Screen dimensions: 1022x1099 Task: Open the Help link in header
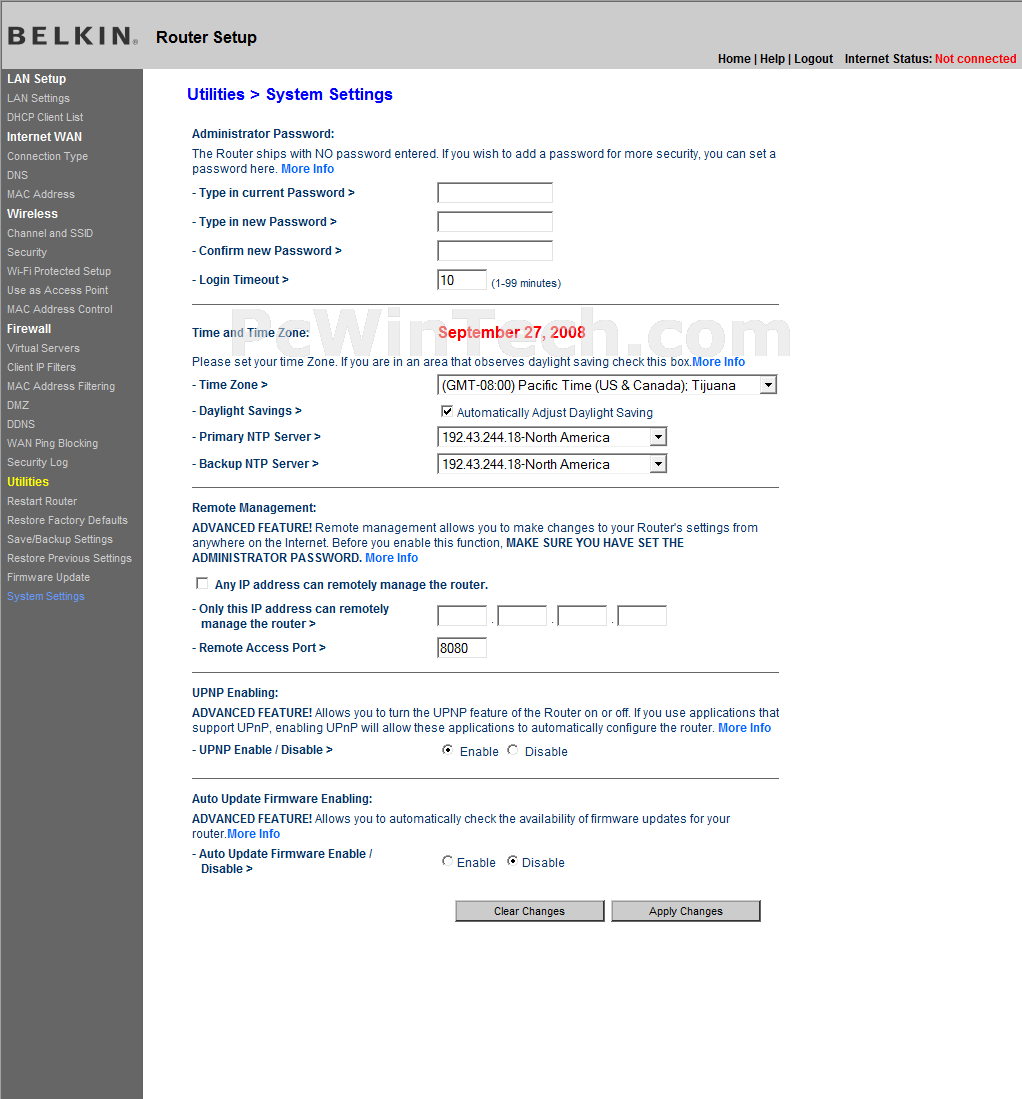tap(772, 59)
